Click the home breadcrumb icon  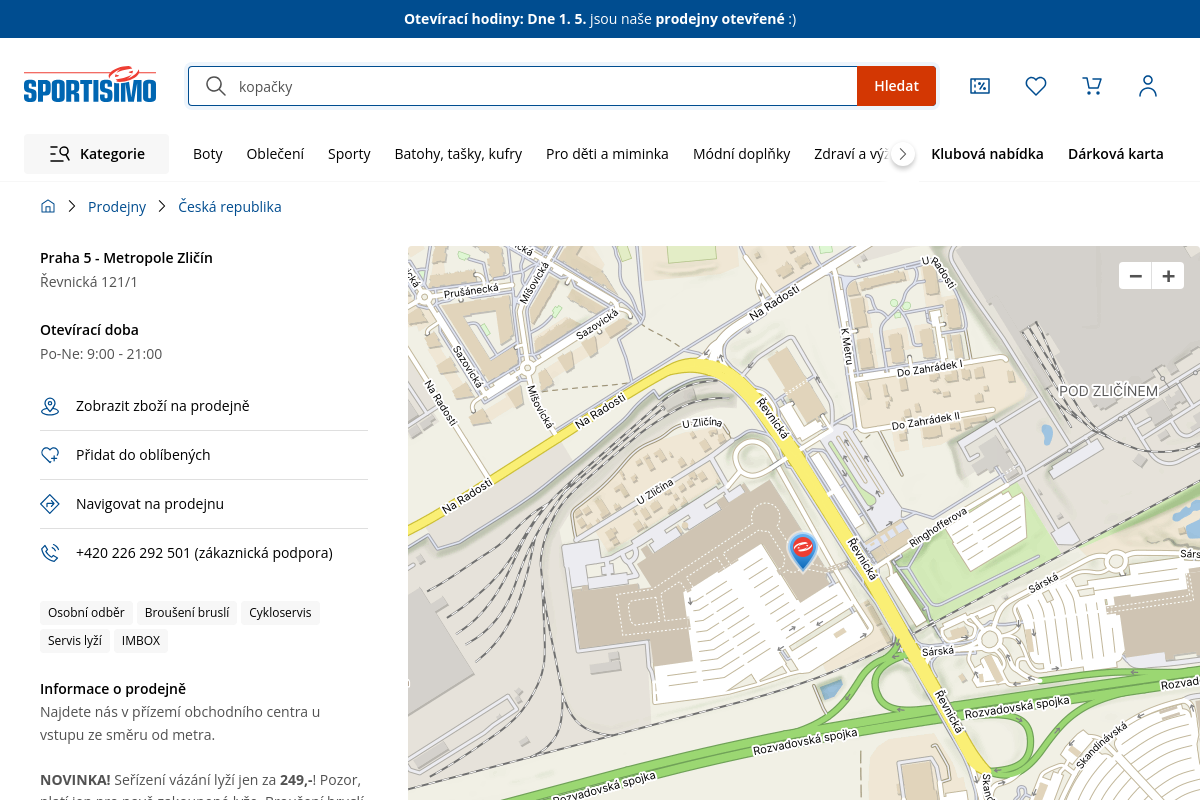48,207
